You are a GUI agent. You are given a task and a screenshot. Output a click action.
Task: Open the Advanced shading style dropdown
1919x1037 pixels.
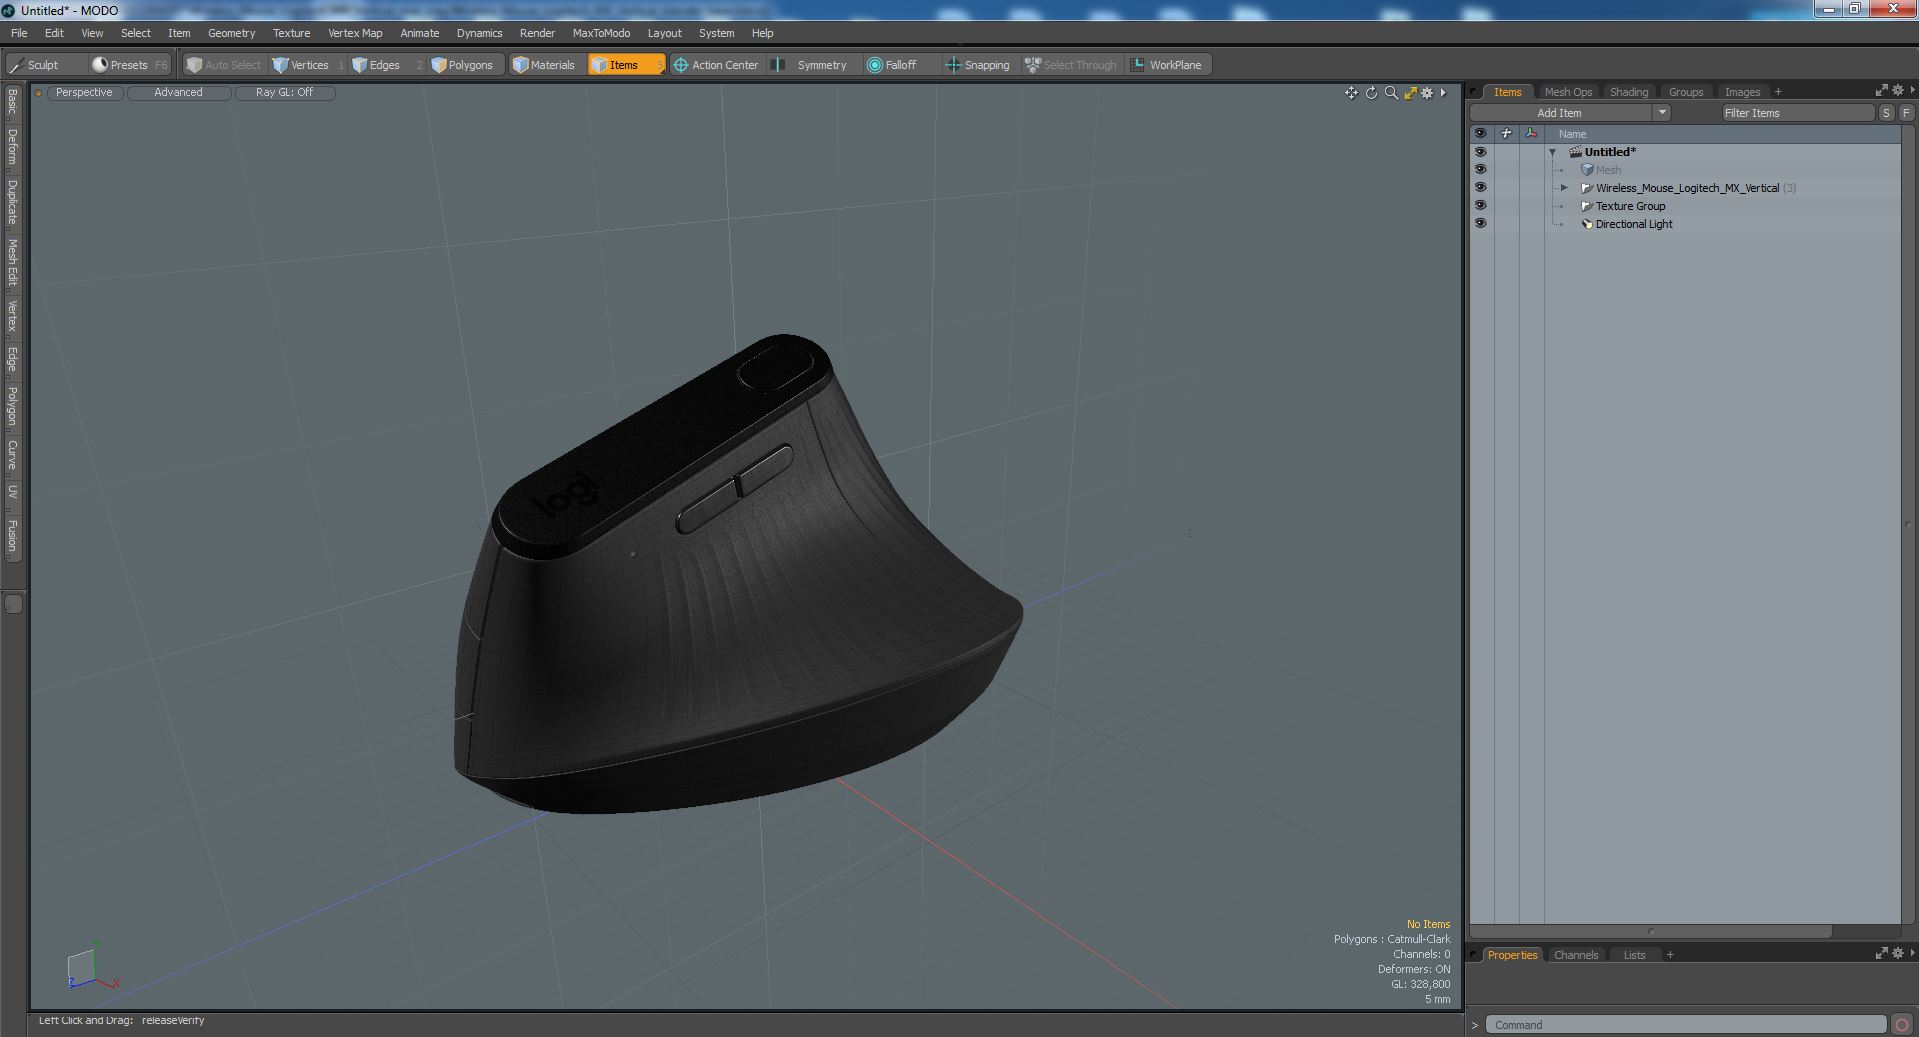[x=178, y=92]
